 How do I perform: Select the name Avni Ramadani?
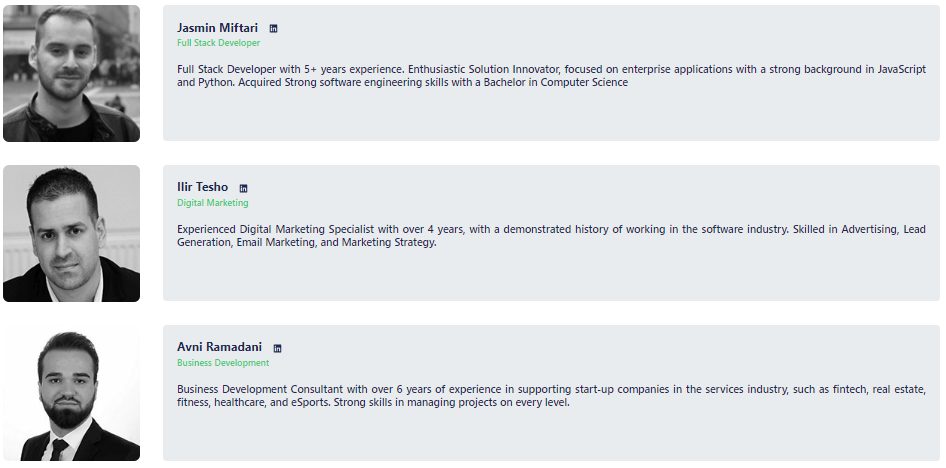220,347
